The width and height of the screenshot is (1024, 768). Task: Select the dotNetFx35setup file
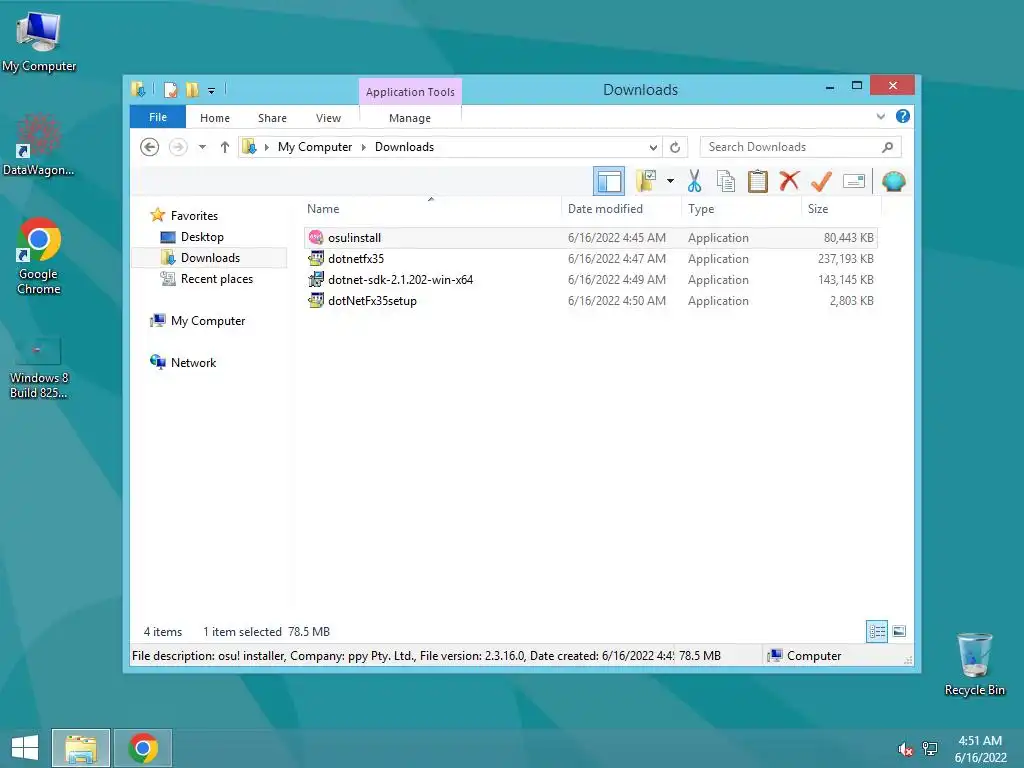click(x=590, y=300)
